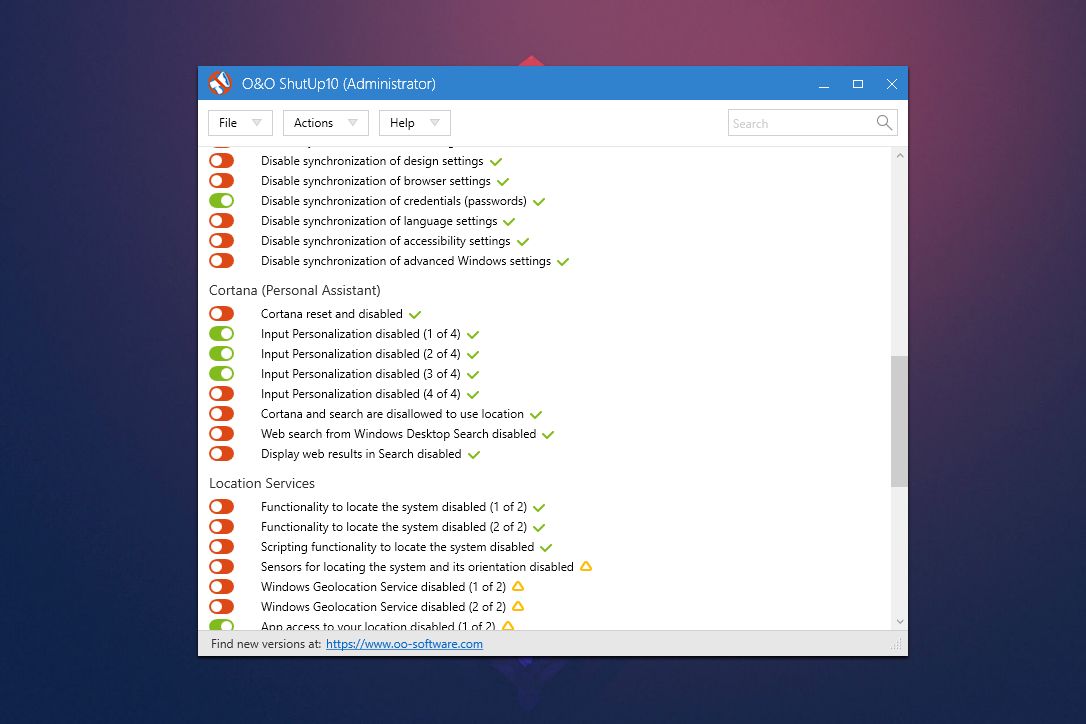Click the Location Services section heading

pos(262,483)
